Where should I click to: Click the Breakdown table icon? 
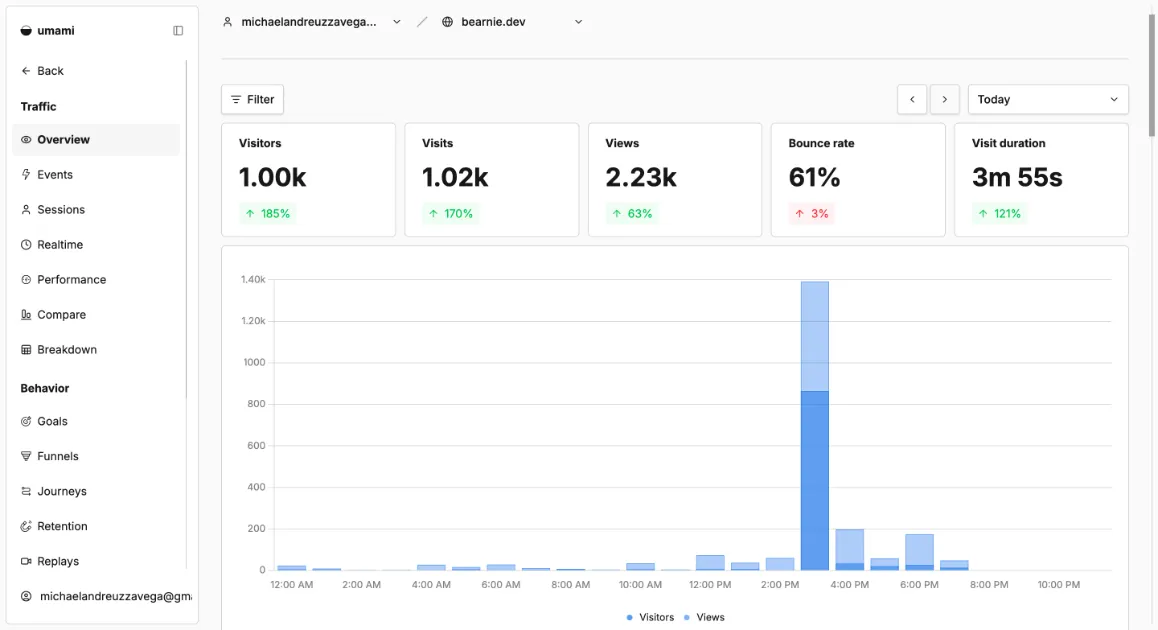(x=26, y=350)
